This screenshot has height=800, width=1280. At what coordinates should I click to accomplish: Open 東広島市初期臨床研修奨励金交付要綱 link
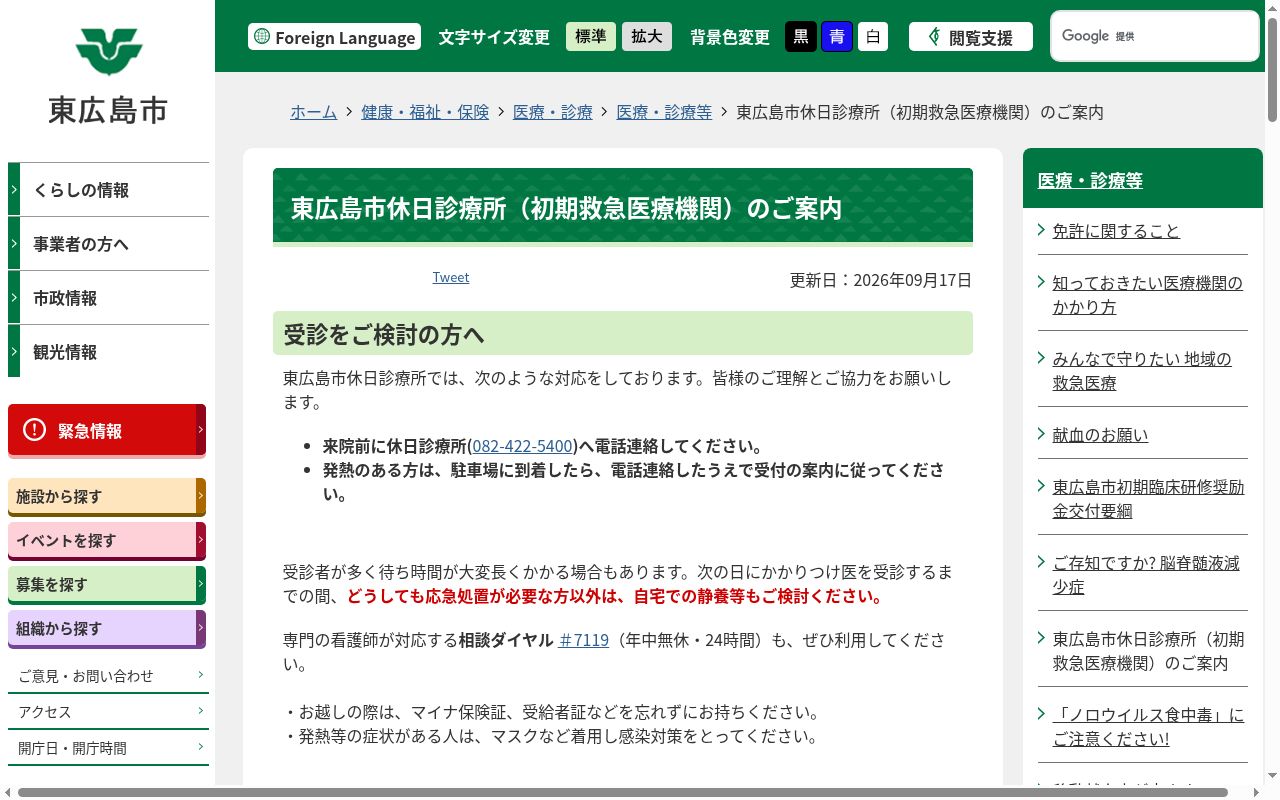click(x=1148, y=499)
